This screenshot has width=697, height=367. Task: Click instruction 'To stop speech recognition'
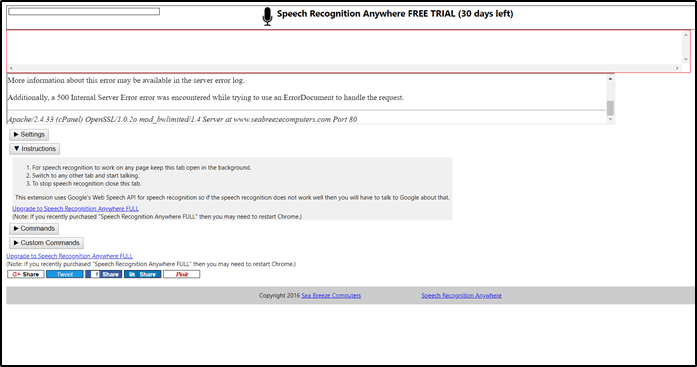coord(87,184)
